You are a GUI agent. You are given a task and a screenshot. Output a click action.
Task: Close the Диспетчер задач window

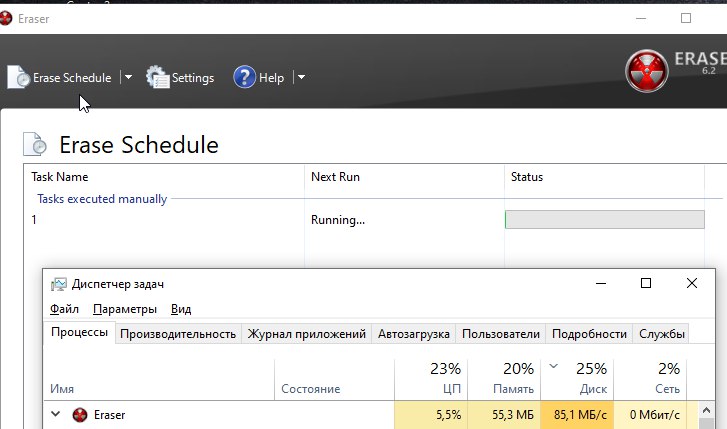pyautogui.click(x=692, y=283)
